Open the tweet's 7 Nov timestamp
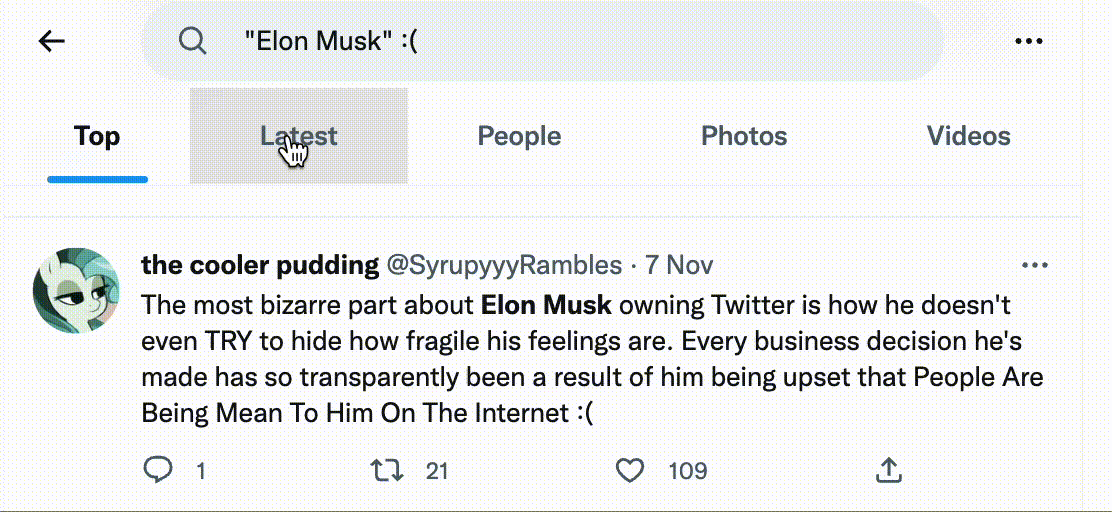 [679, 265]
